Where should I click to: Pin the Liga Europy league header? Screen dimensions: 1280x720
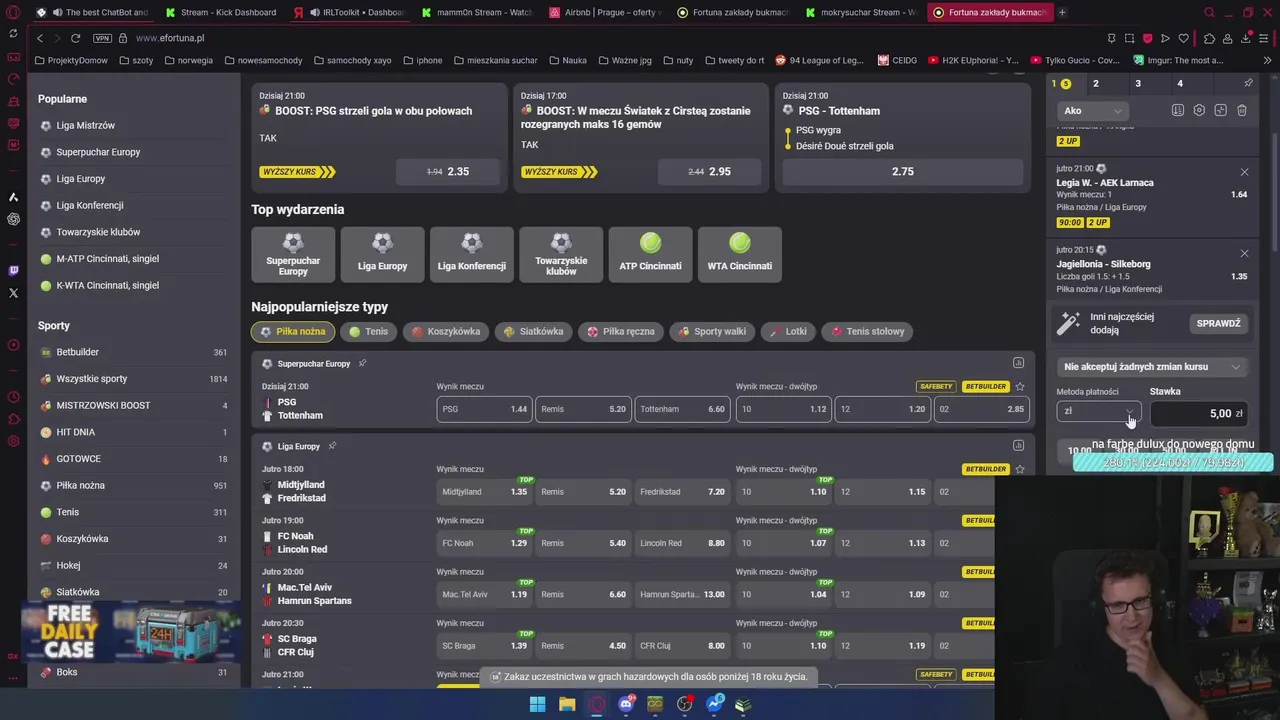(332, 446)
